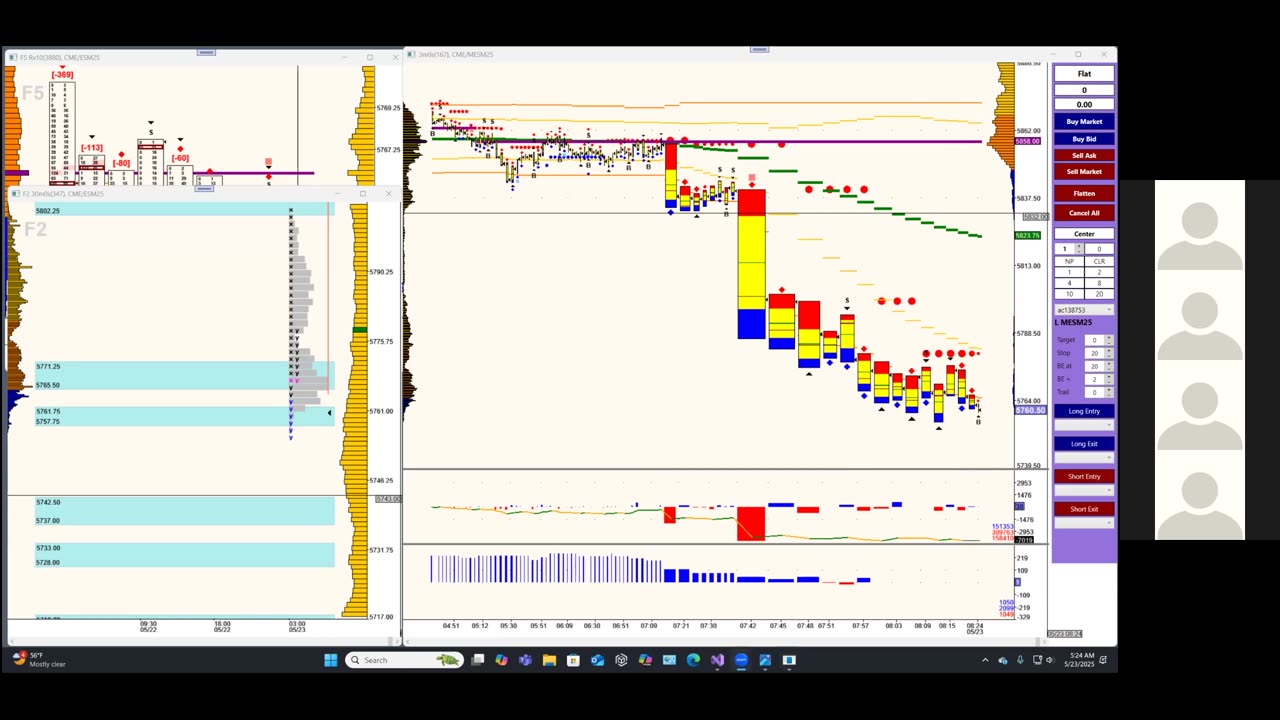Click the NP quantity button
Image resolution: width=1280 pixels, height=720 pixels.
(1068, 261)
